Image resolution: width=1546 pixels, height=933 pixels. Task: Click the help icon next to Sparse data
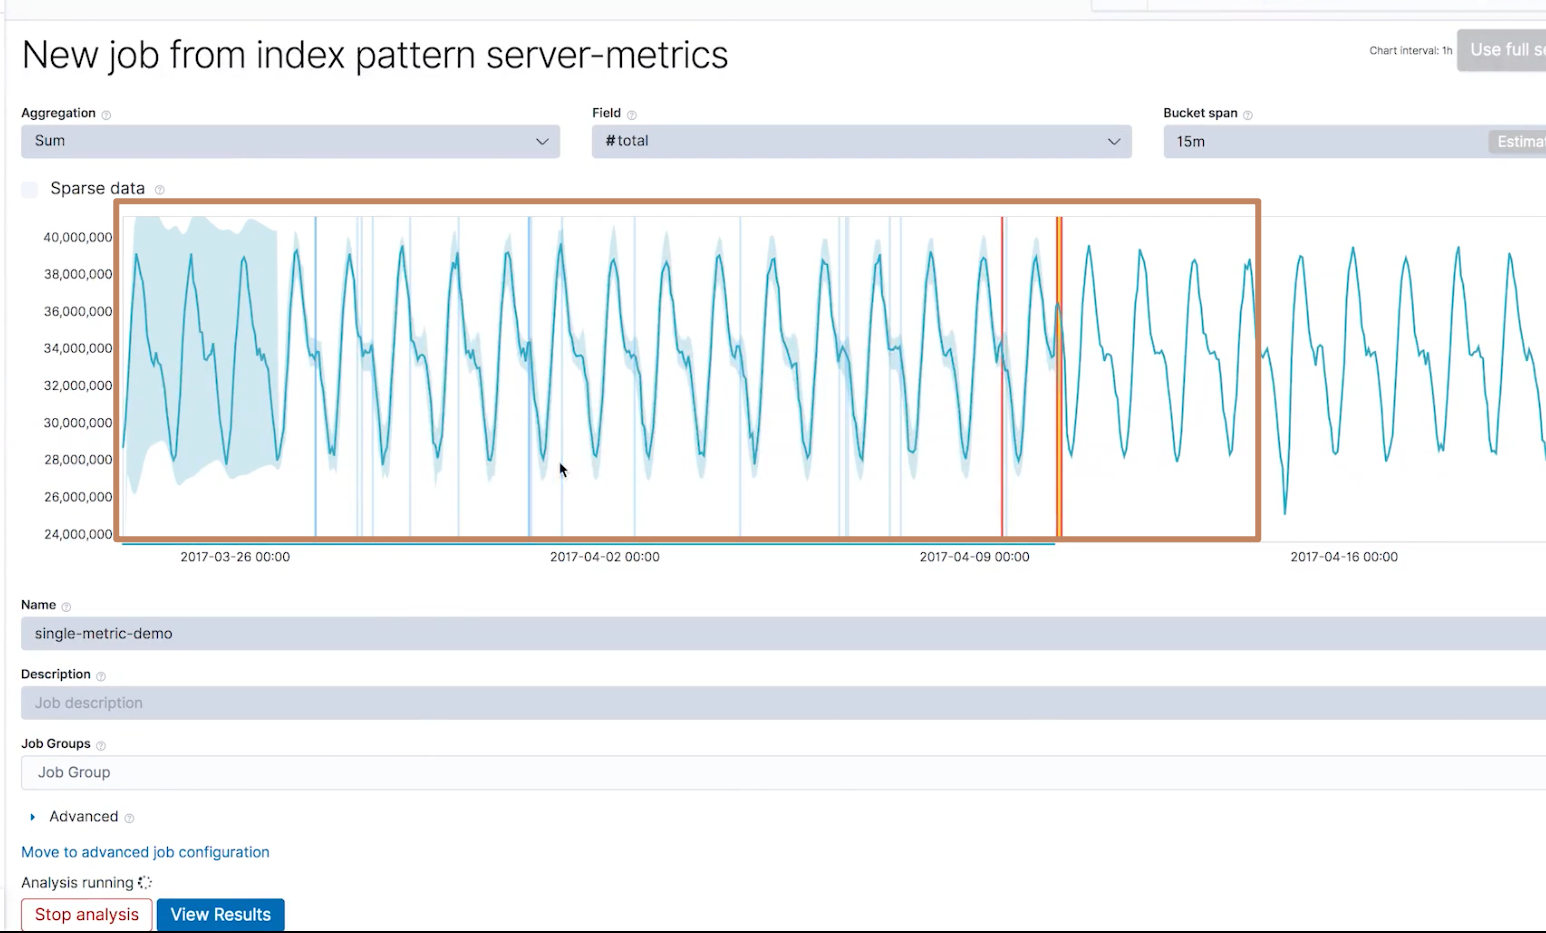[159, 190]
